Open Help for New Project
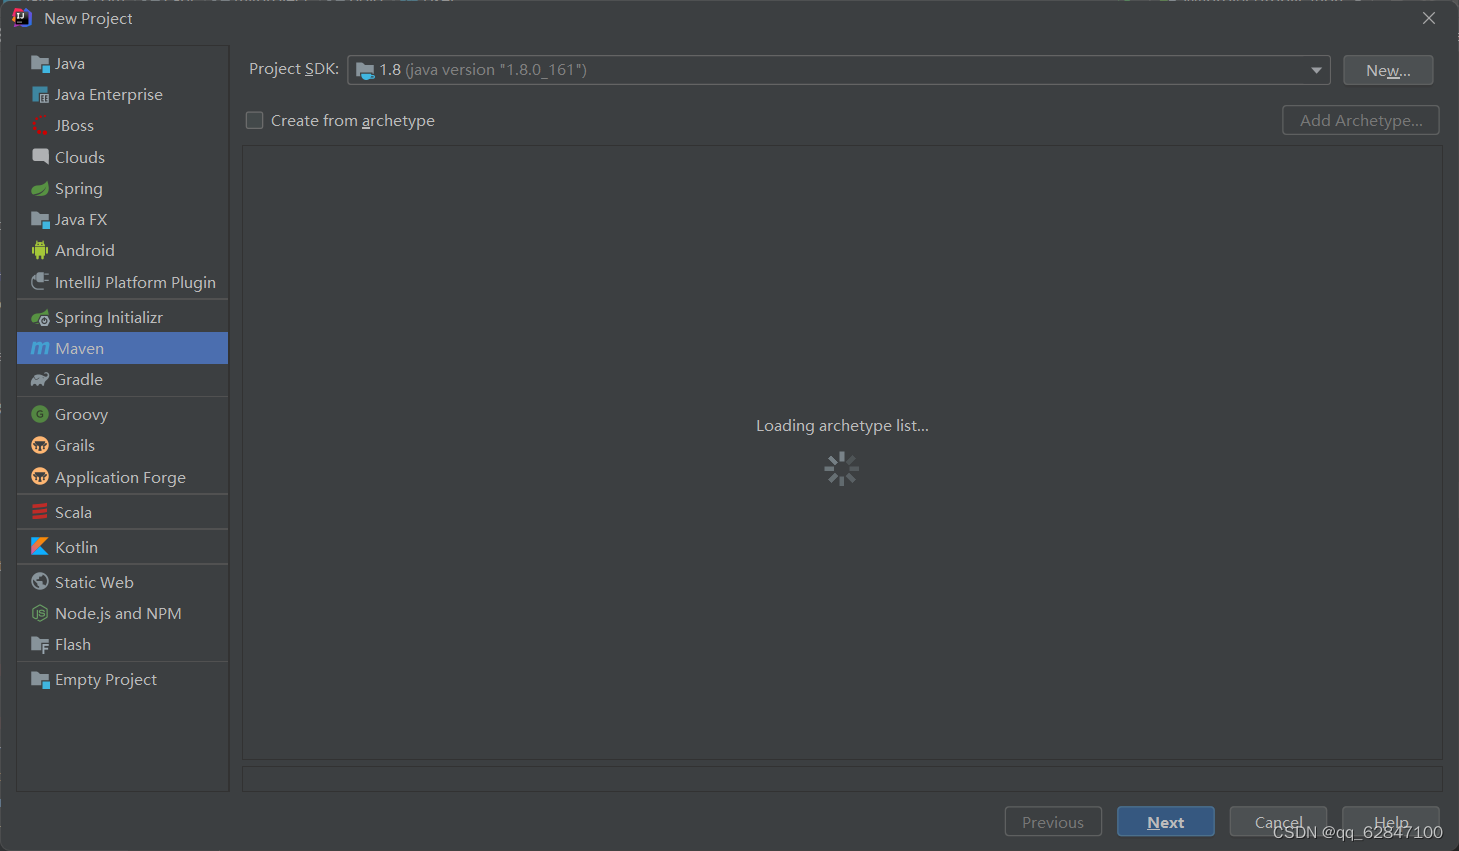The image size is (1459, 851). [x=1391, y=822]
